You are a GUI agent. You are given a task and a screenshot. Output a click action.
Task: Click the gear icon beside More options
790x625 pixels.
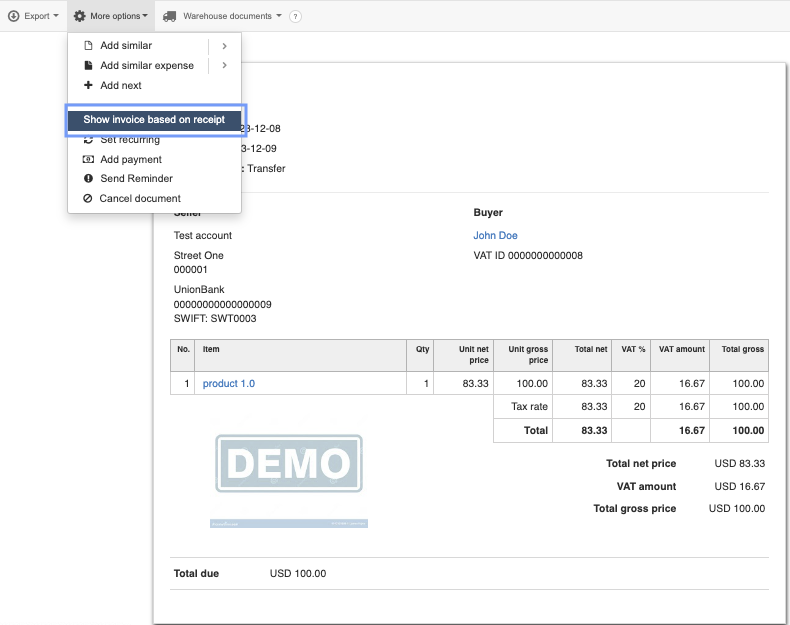tap(79, 16)
